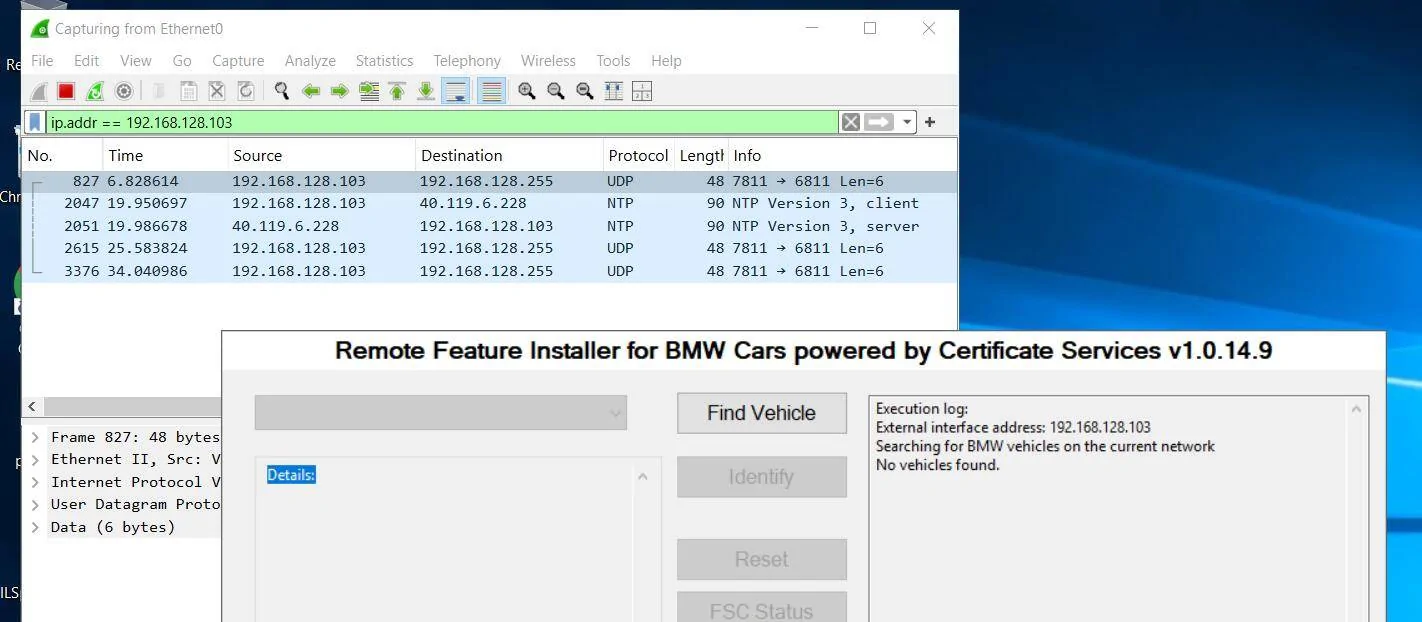The height and width of the screenshot is (622, 1422).
Task: Expand the Ethernet II tree row
Action: click(x=35, y=460)
